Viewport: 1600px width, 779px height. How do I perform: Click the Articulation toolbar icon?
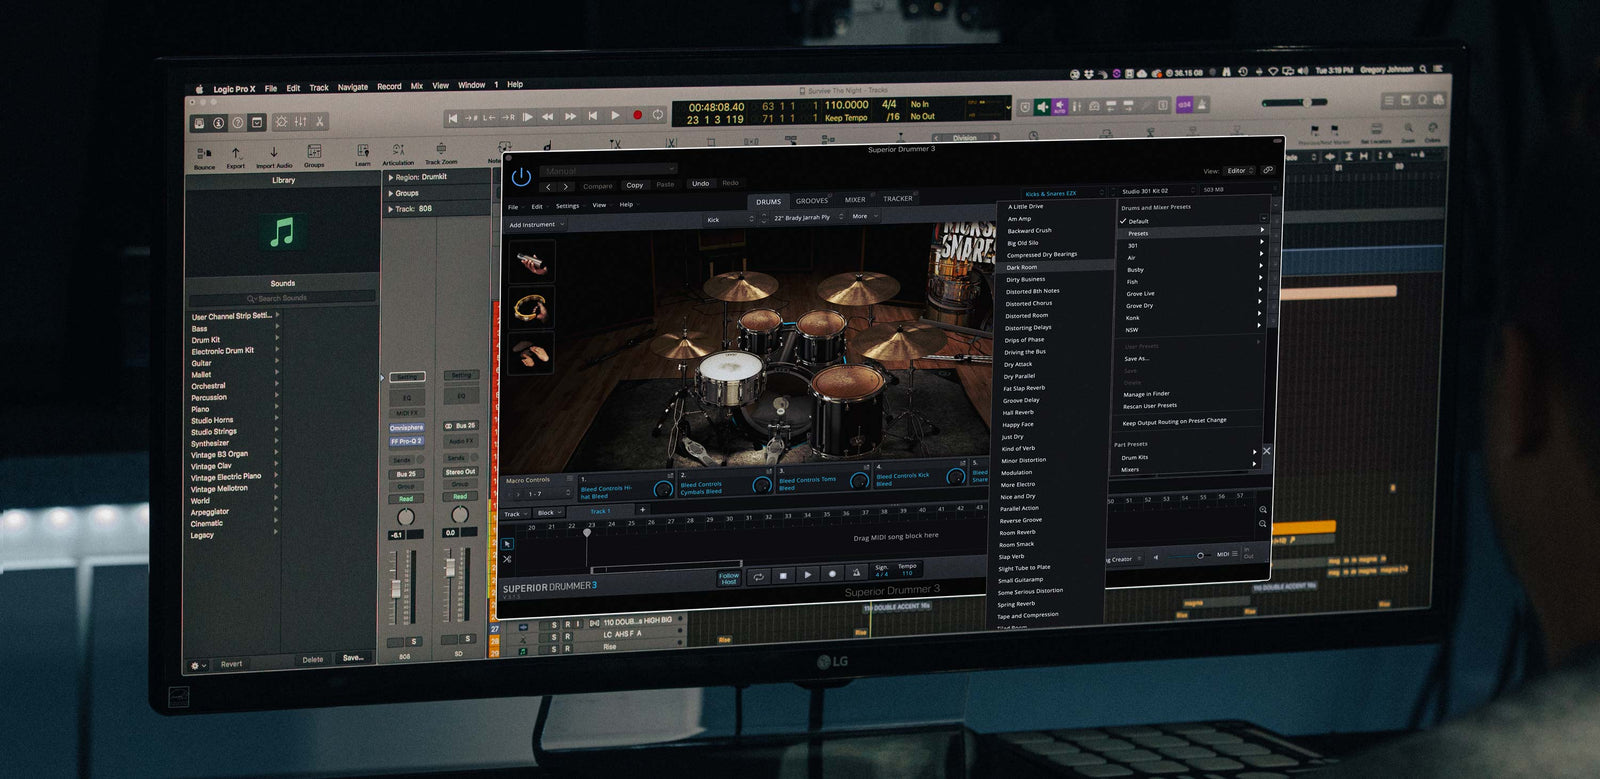coord(398,154)
